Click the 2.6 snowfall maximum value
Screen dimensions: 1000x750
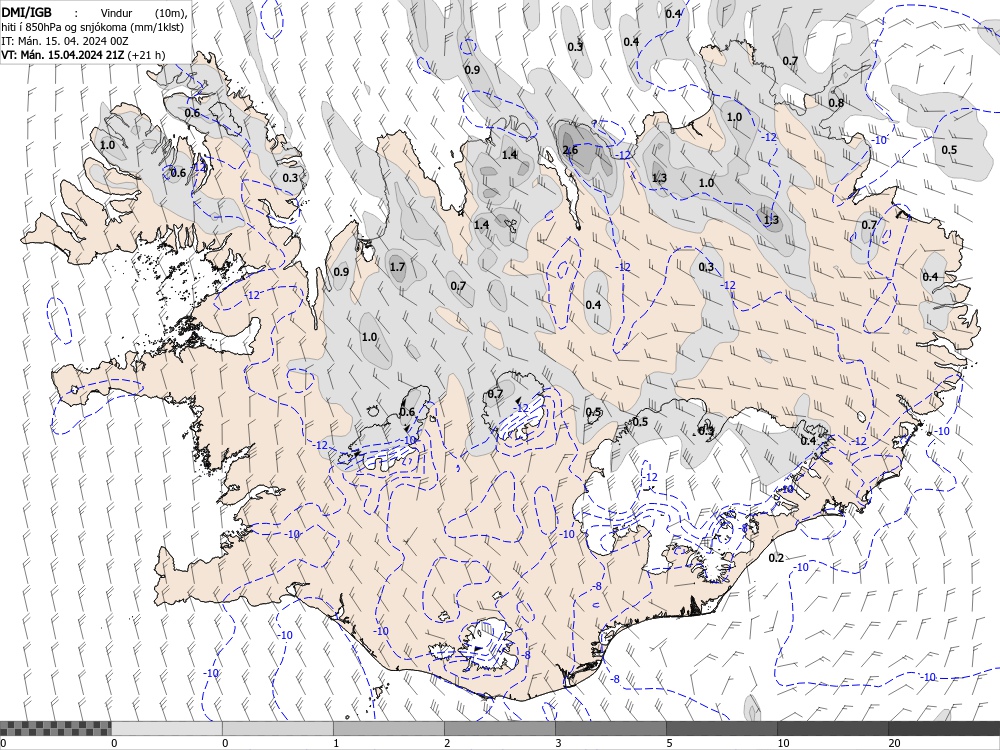[x=570, y=150]
